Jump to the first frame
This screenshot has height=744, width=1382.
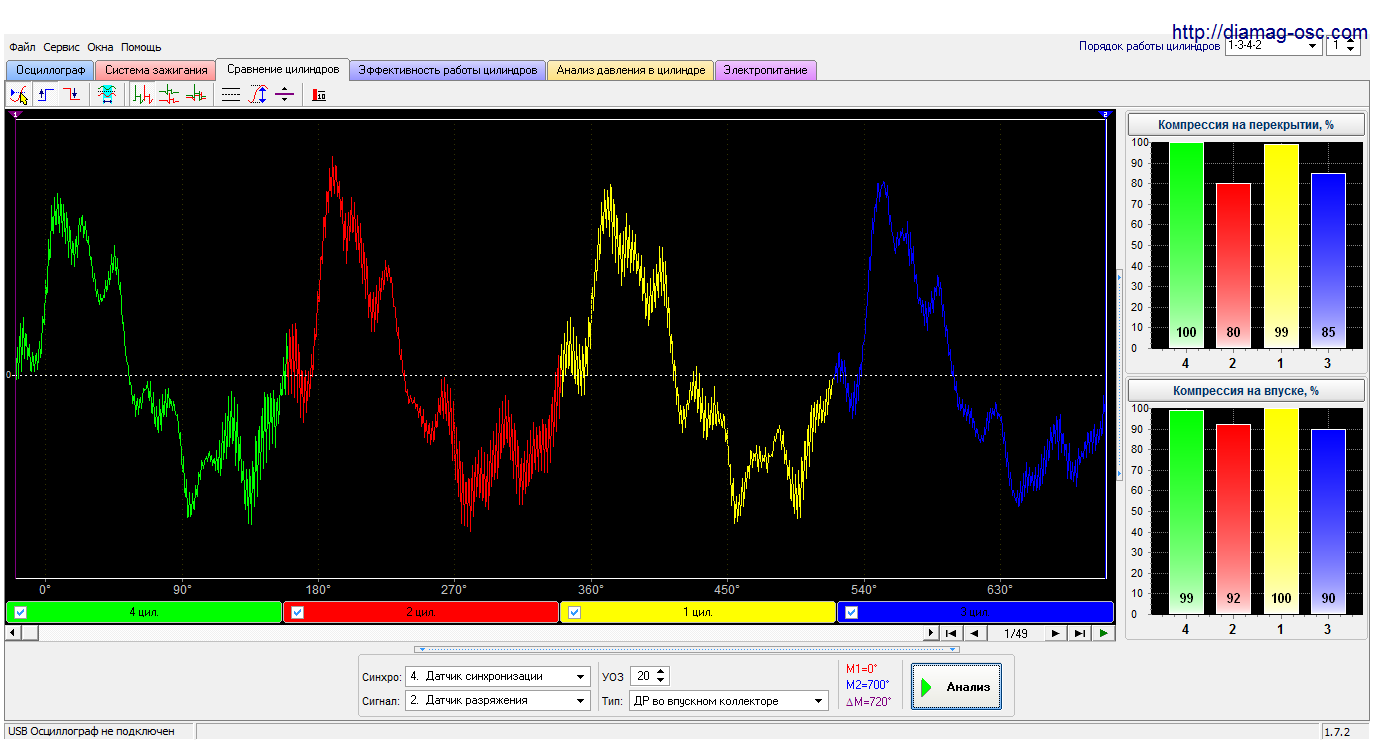point(951,633)
